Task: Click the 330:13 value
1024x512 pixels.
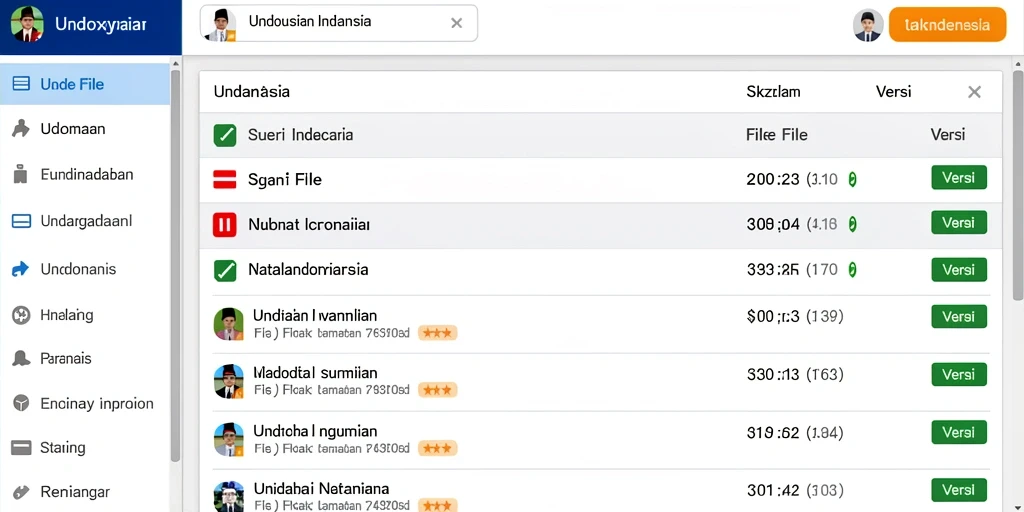Action: click(x=773, y=374)
